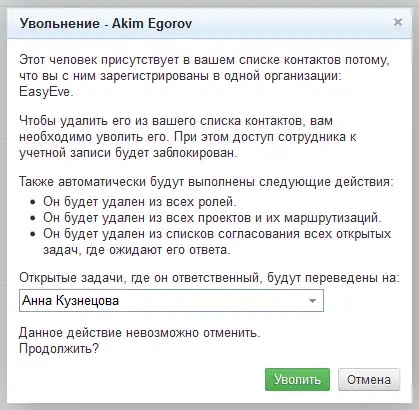Click the warning Данное действие невозможно отменить
Image resolution: width=419 pixels, height=410 pixels.
pos(140,333)
